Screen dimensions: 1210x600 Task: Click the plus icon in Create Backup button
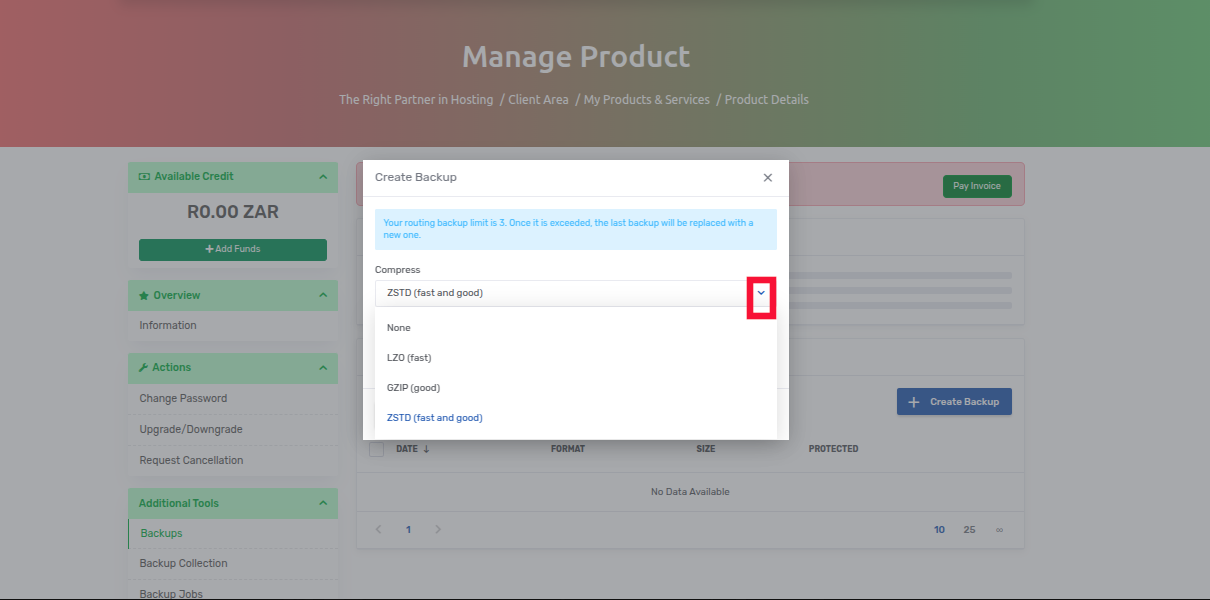[912, 401]
